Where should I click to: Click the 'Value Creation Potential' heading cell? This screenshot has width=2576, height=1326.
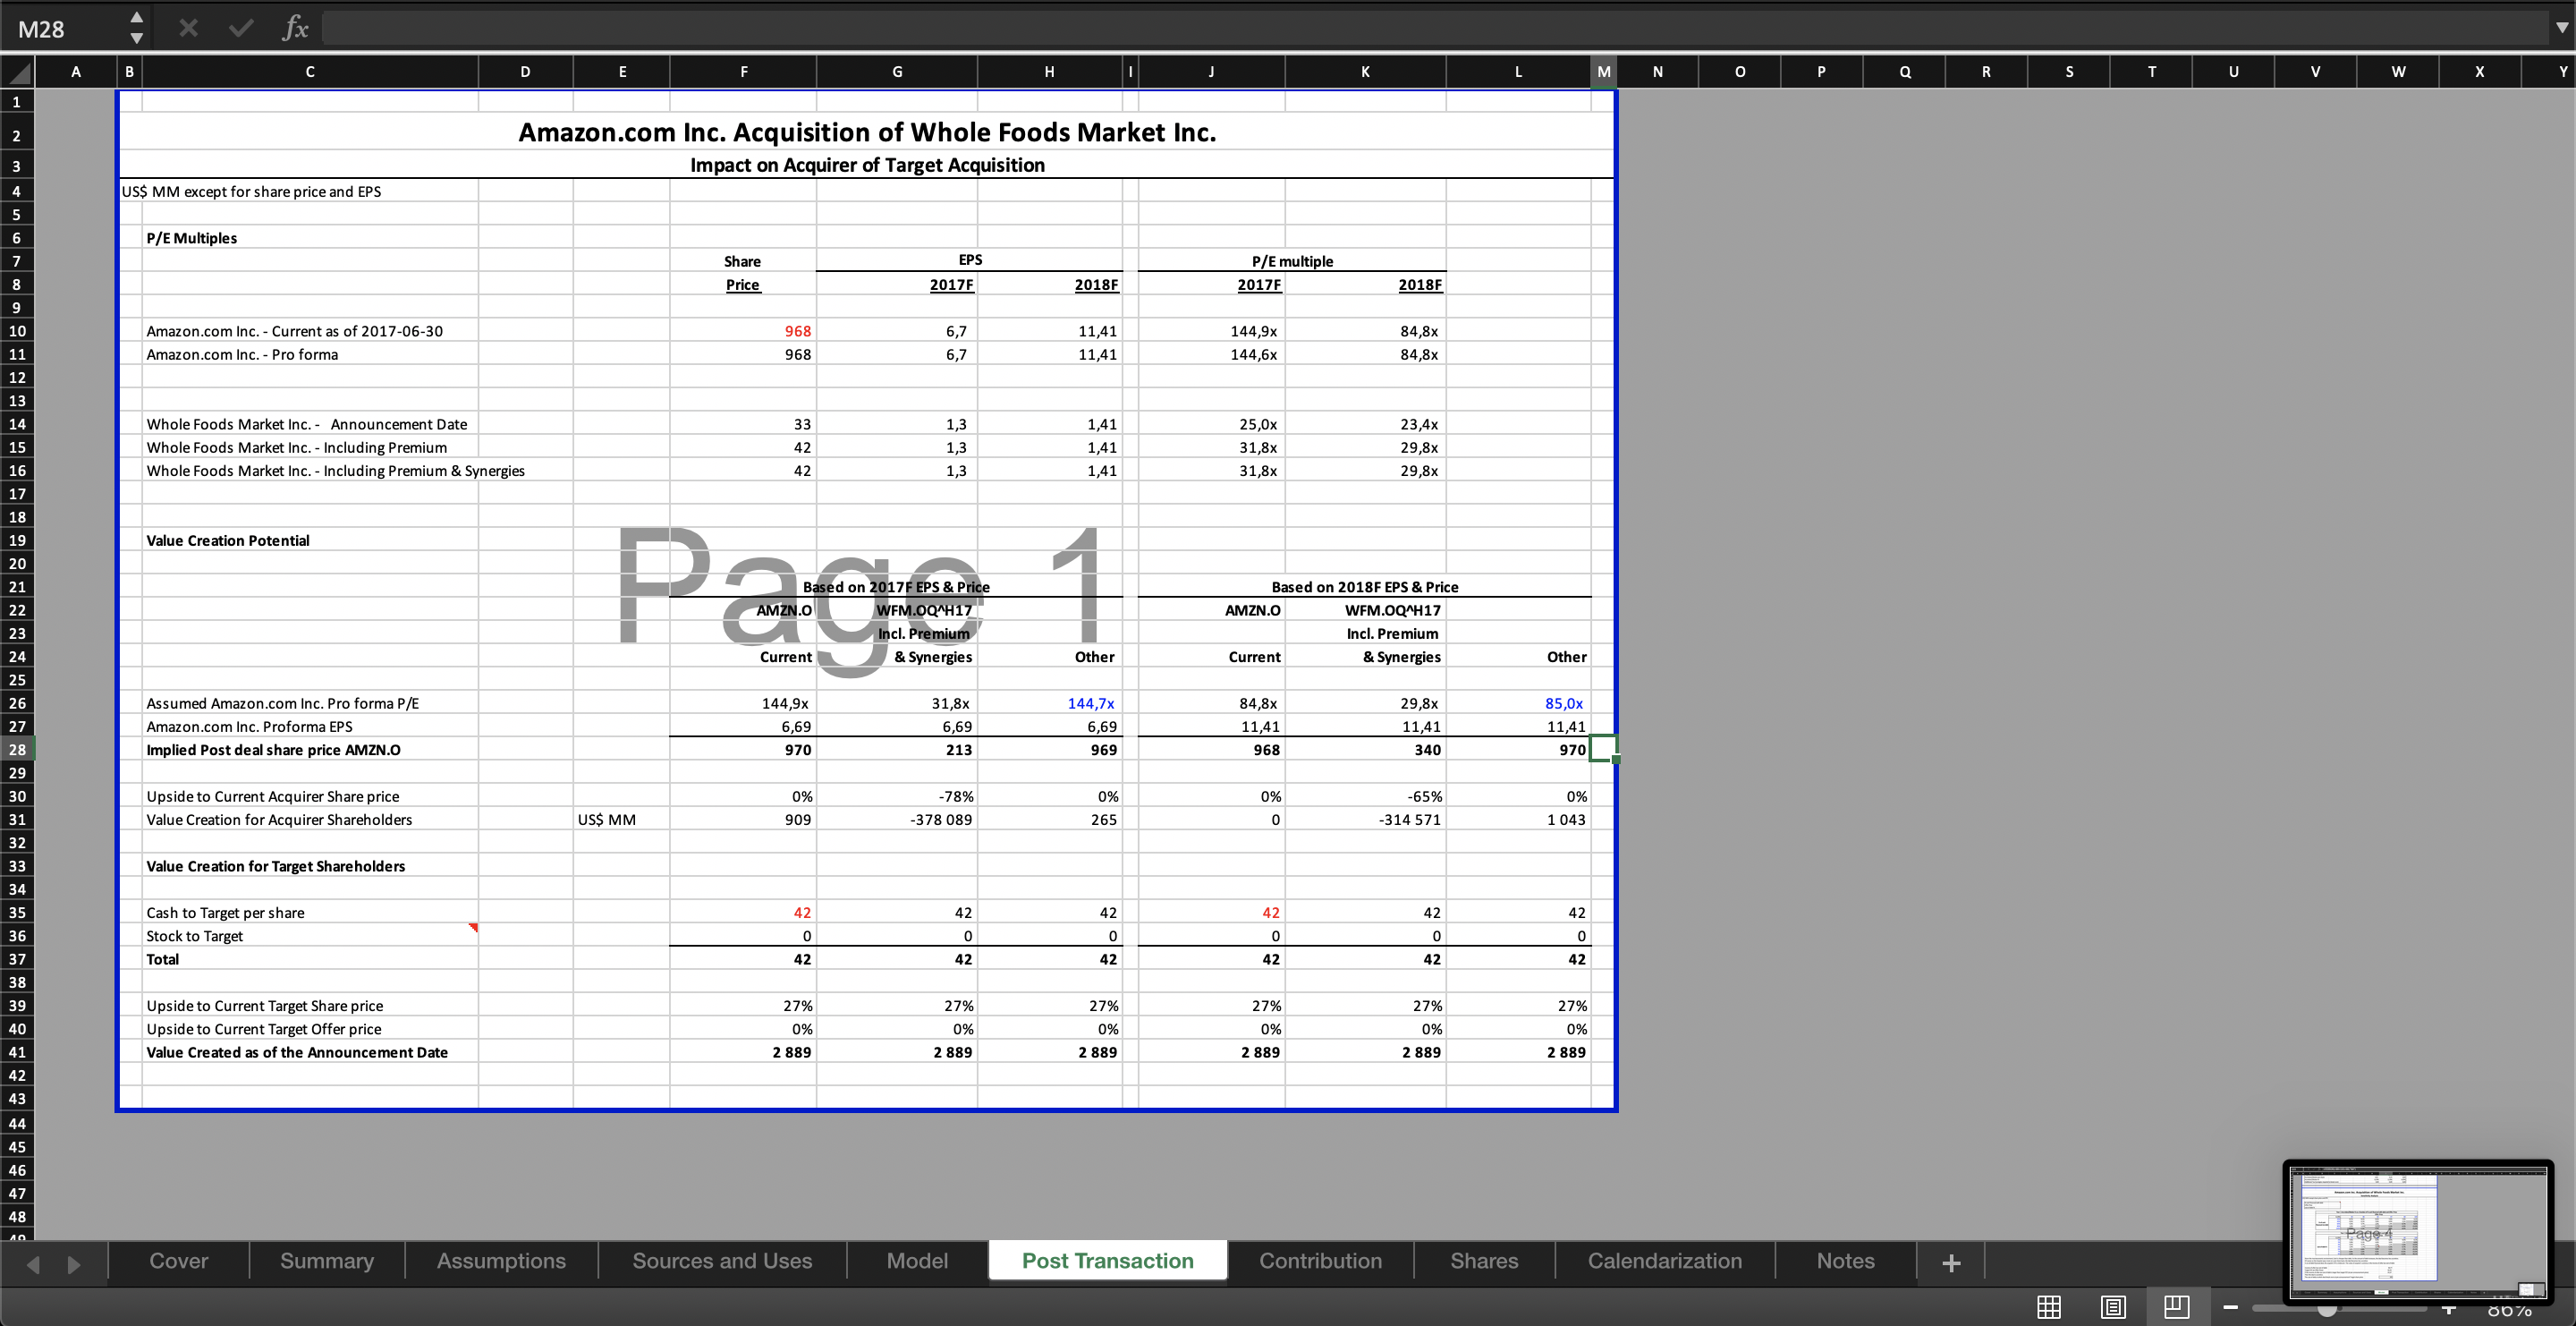click(310, 540)
